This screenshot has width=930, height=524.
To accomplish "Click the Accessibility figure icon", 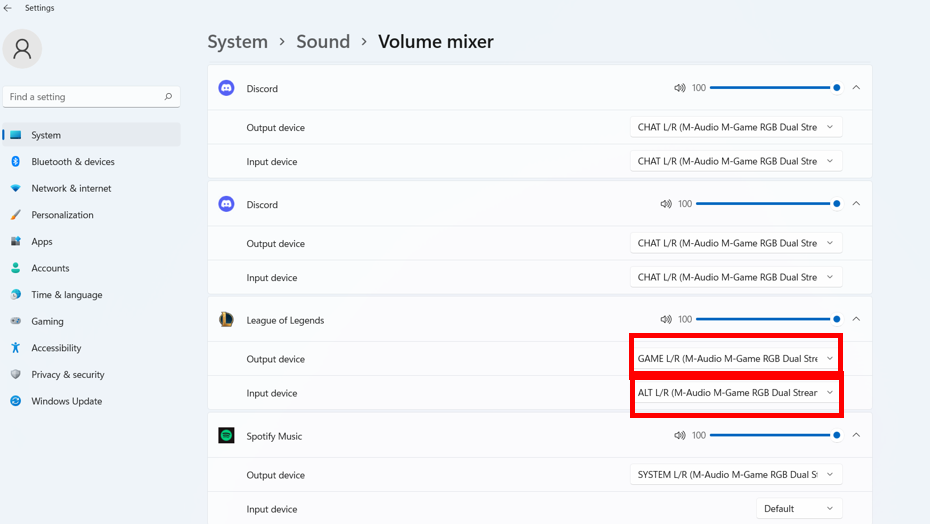I will (x=16, y=348).
